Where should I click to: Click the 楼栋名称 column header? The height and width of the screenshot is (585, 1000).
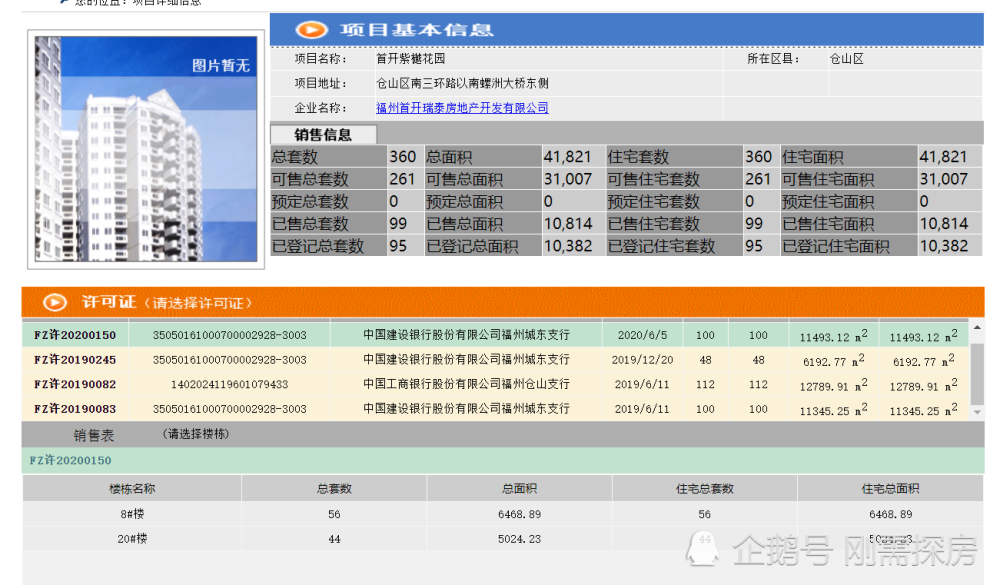pyautogui.click(x=132, y=489)
